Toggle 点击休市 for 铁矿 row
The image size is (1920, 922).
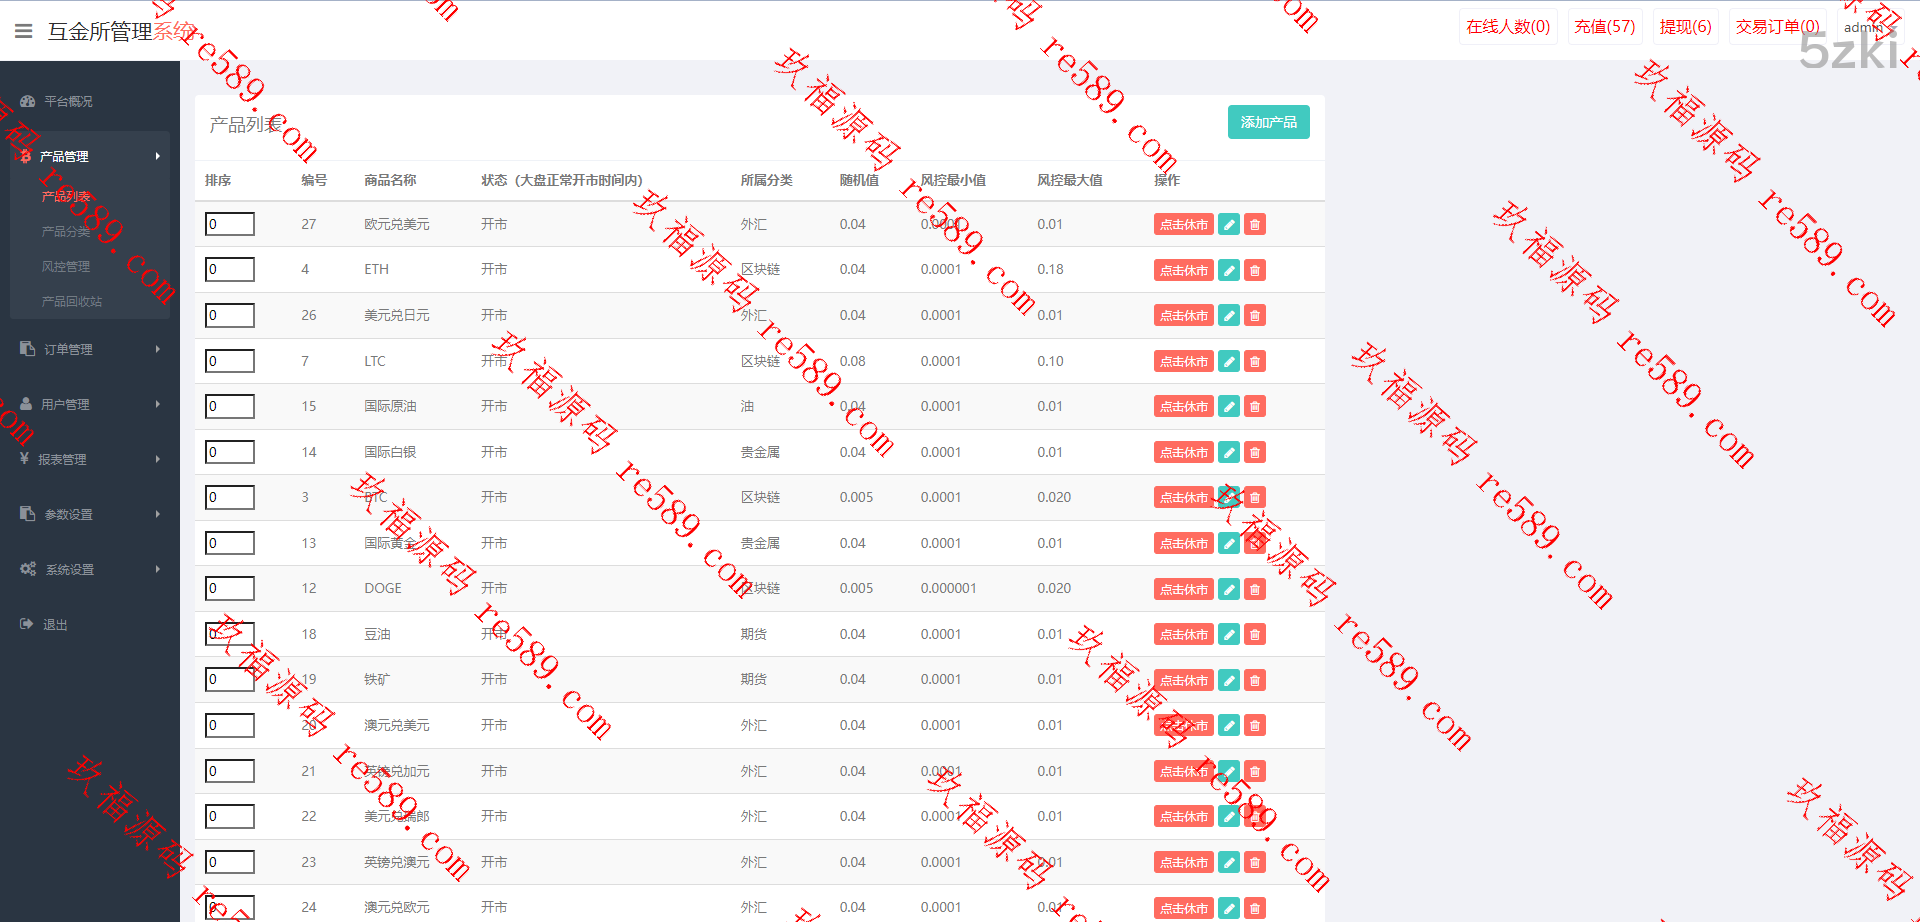[1183, 680]
